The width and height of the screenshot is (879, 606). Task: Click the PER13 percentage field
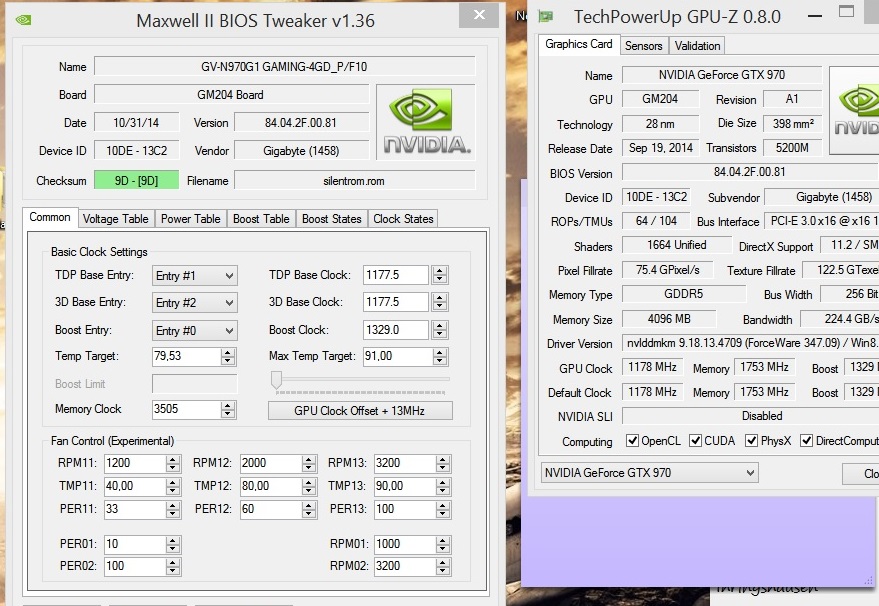tap(405, 509)
